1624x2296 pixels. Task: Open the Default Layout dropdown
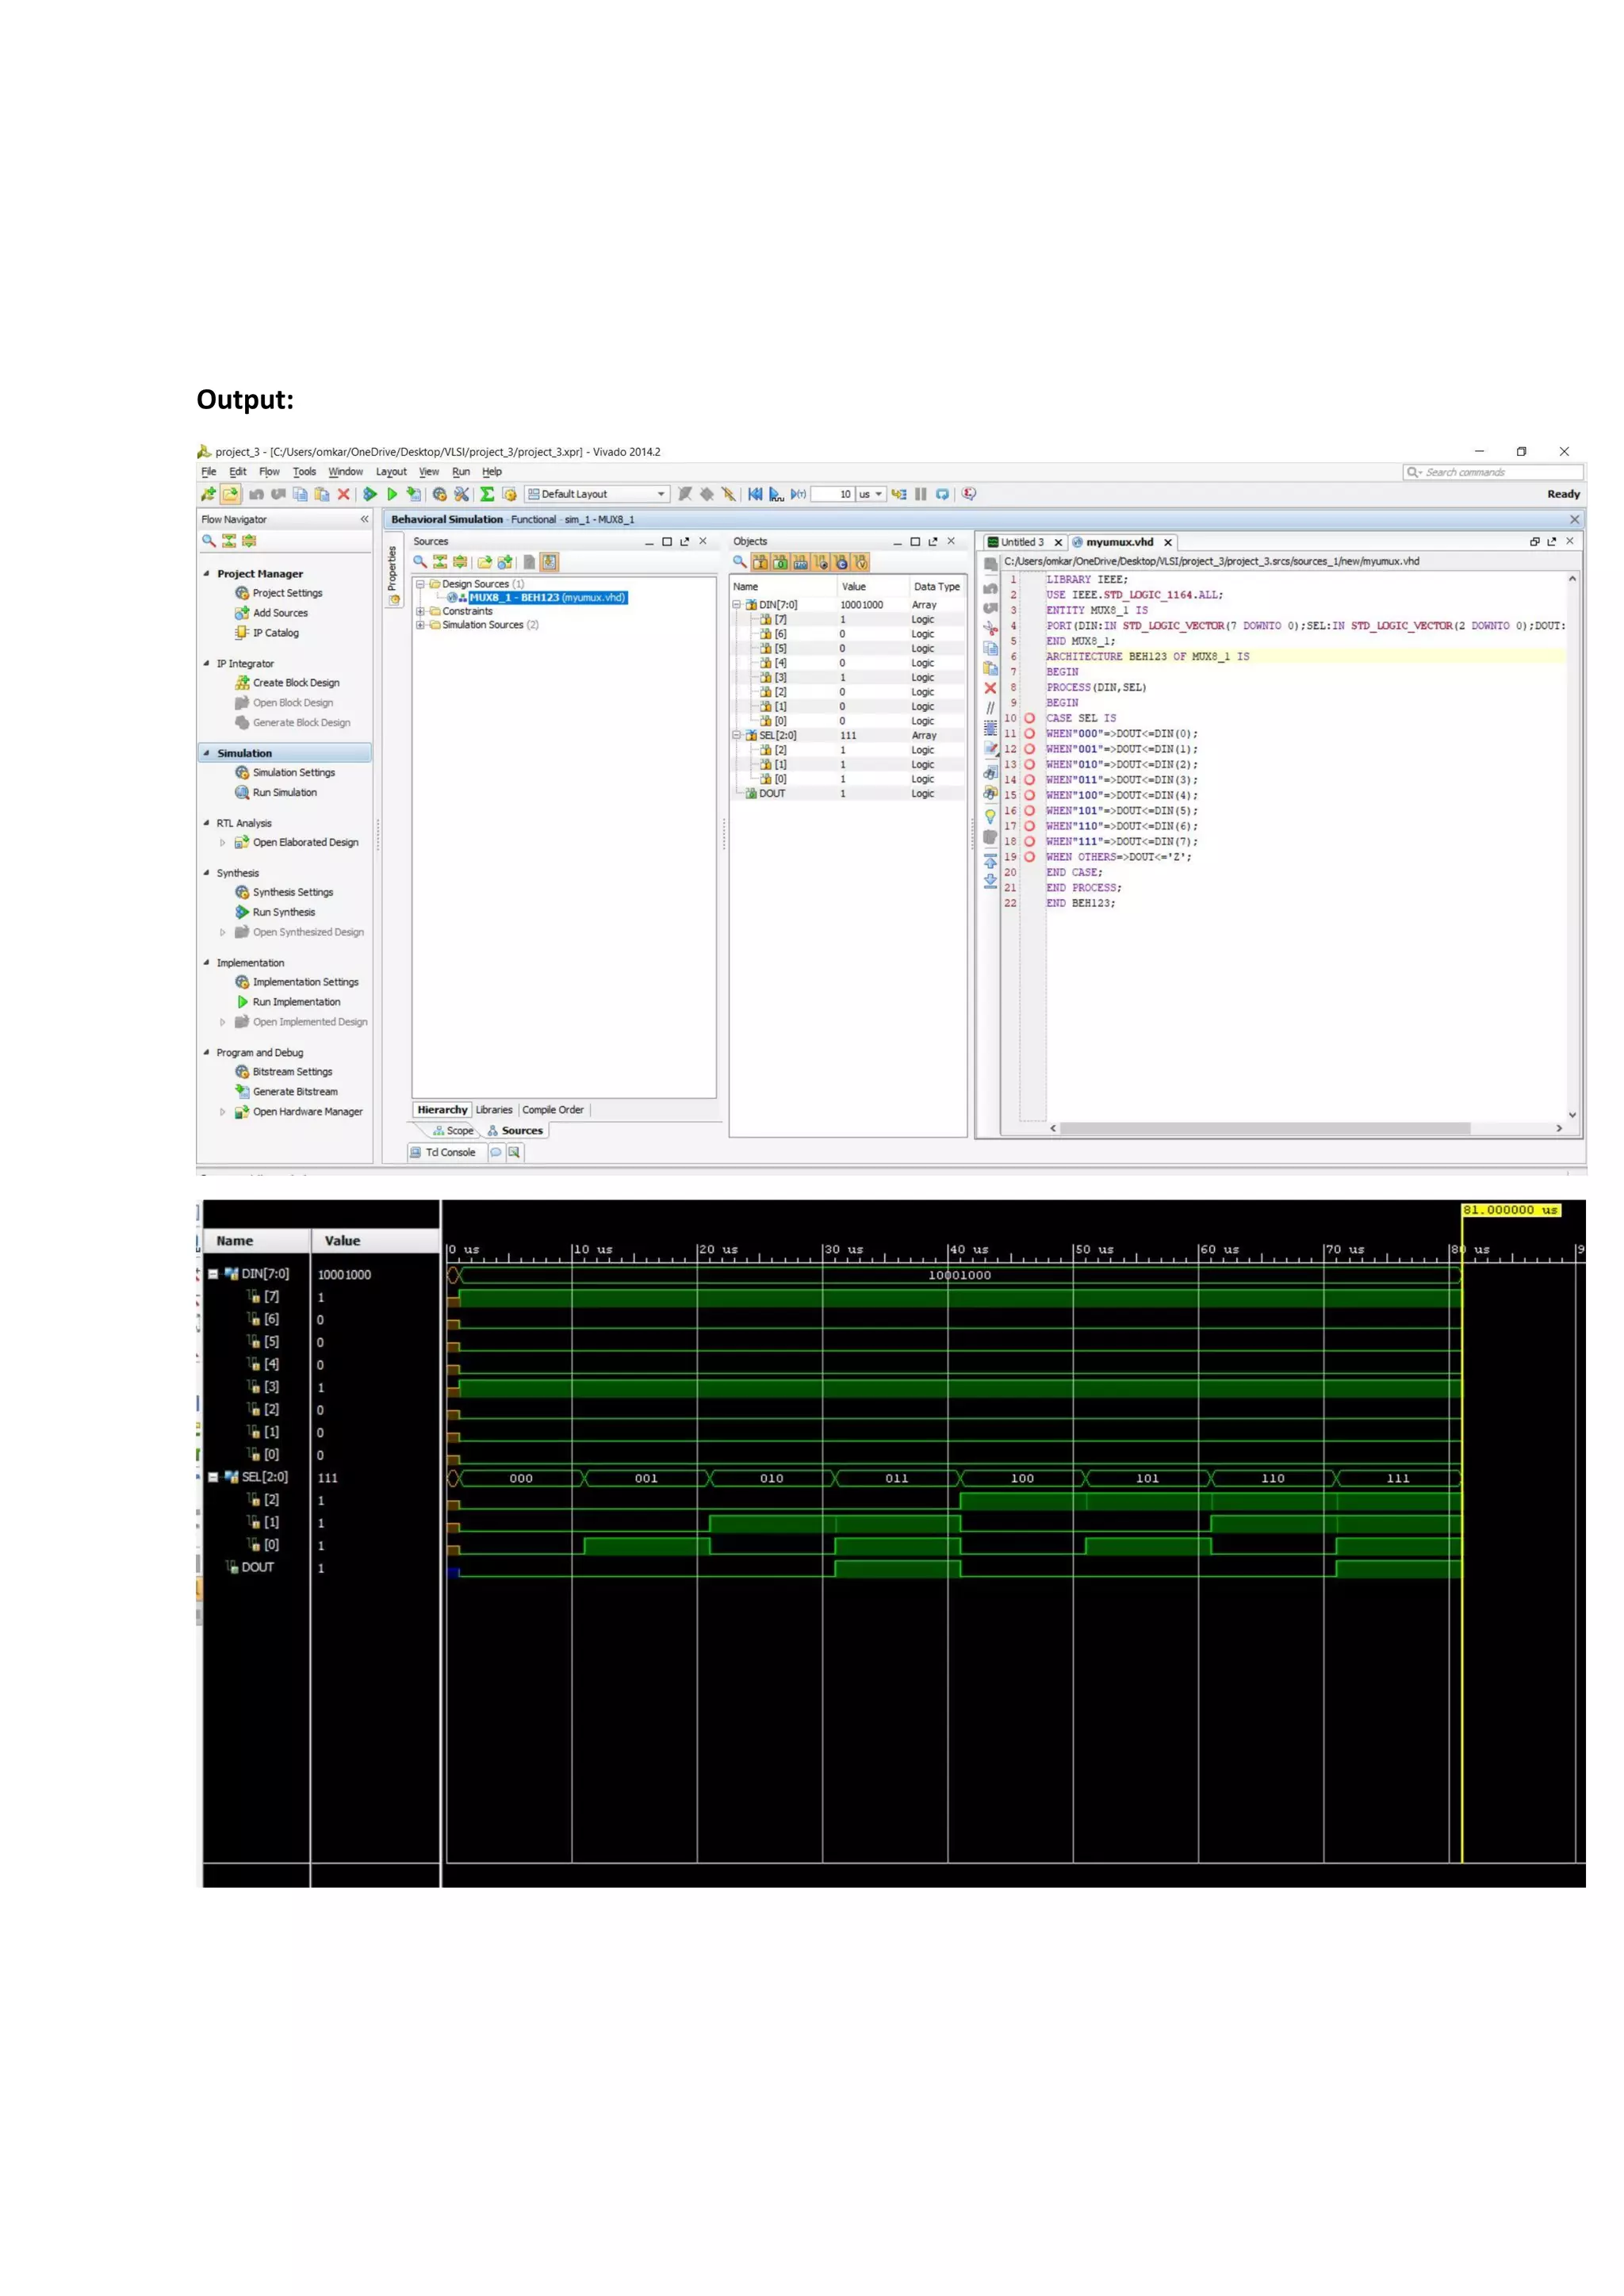coord(597,494)
